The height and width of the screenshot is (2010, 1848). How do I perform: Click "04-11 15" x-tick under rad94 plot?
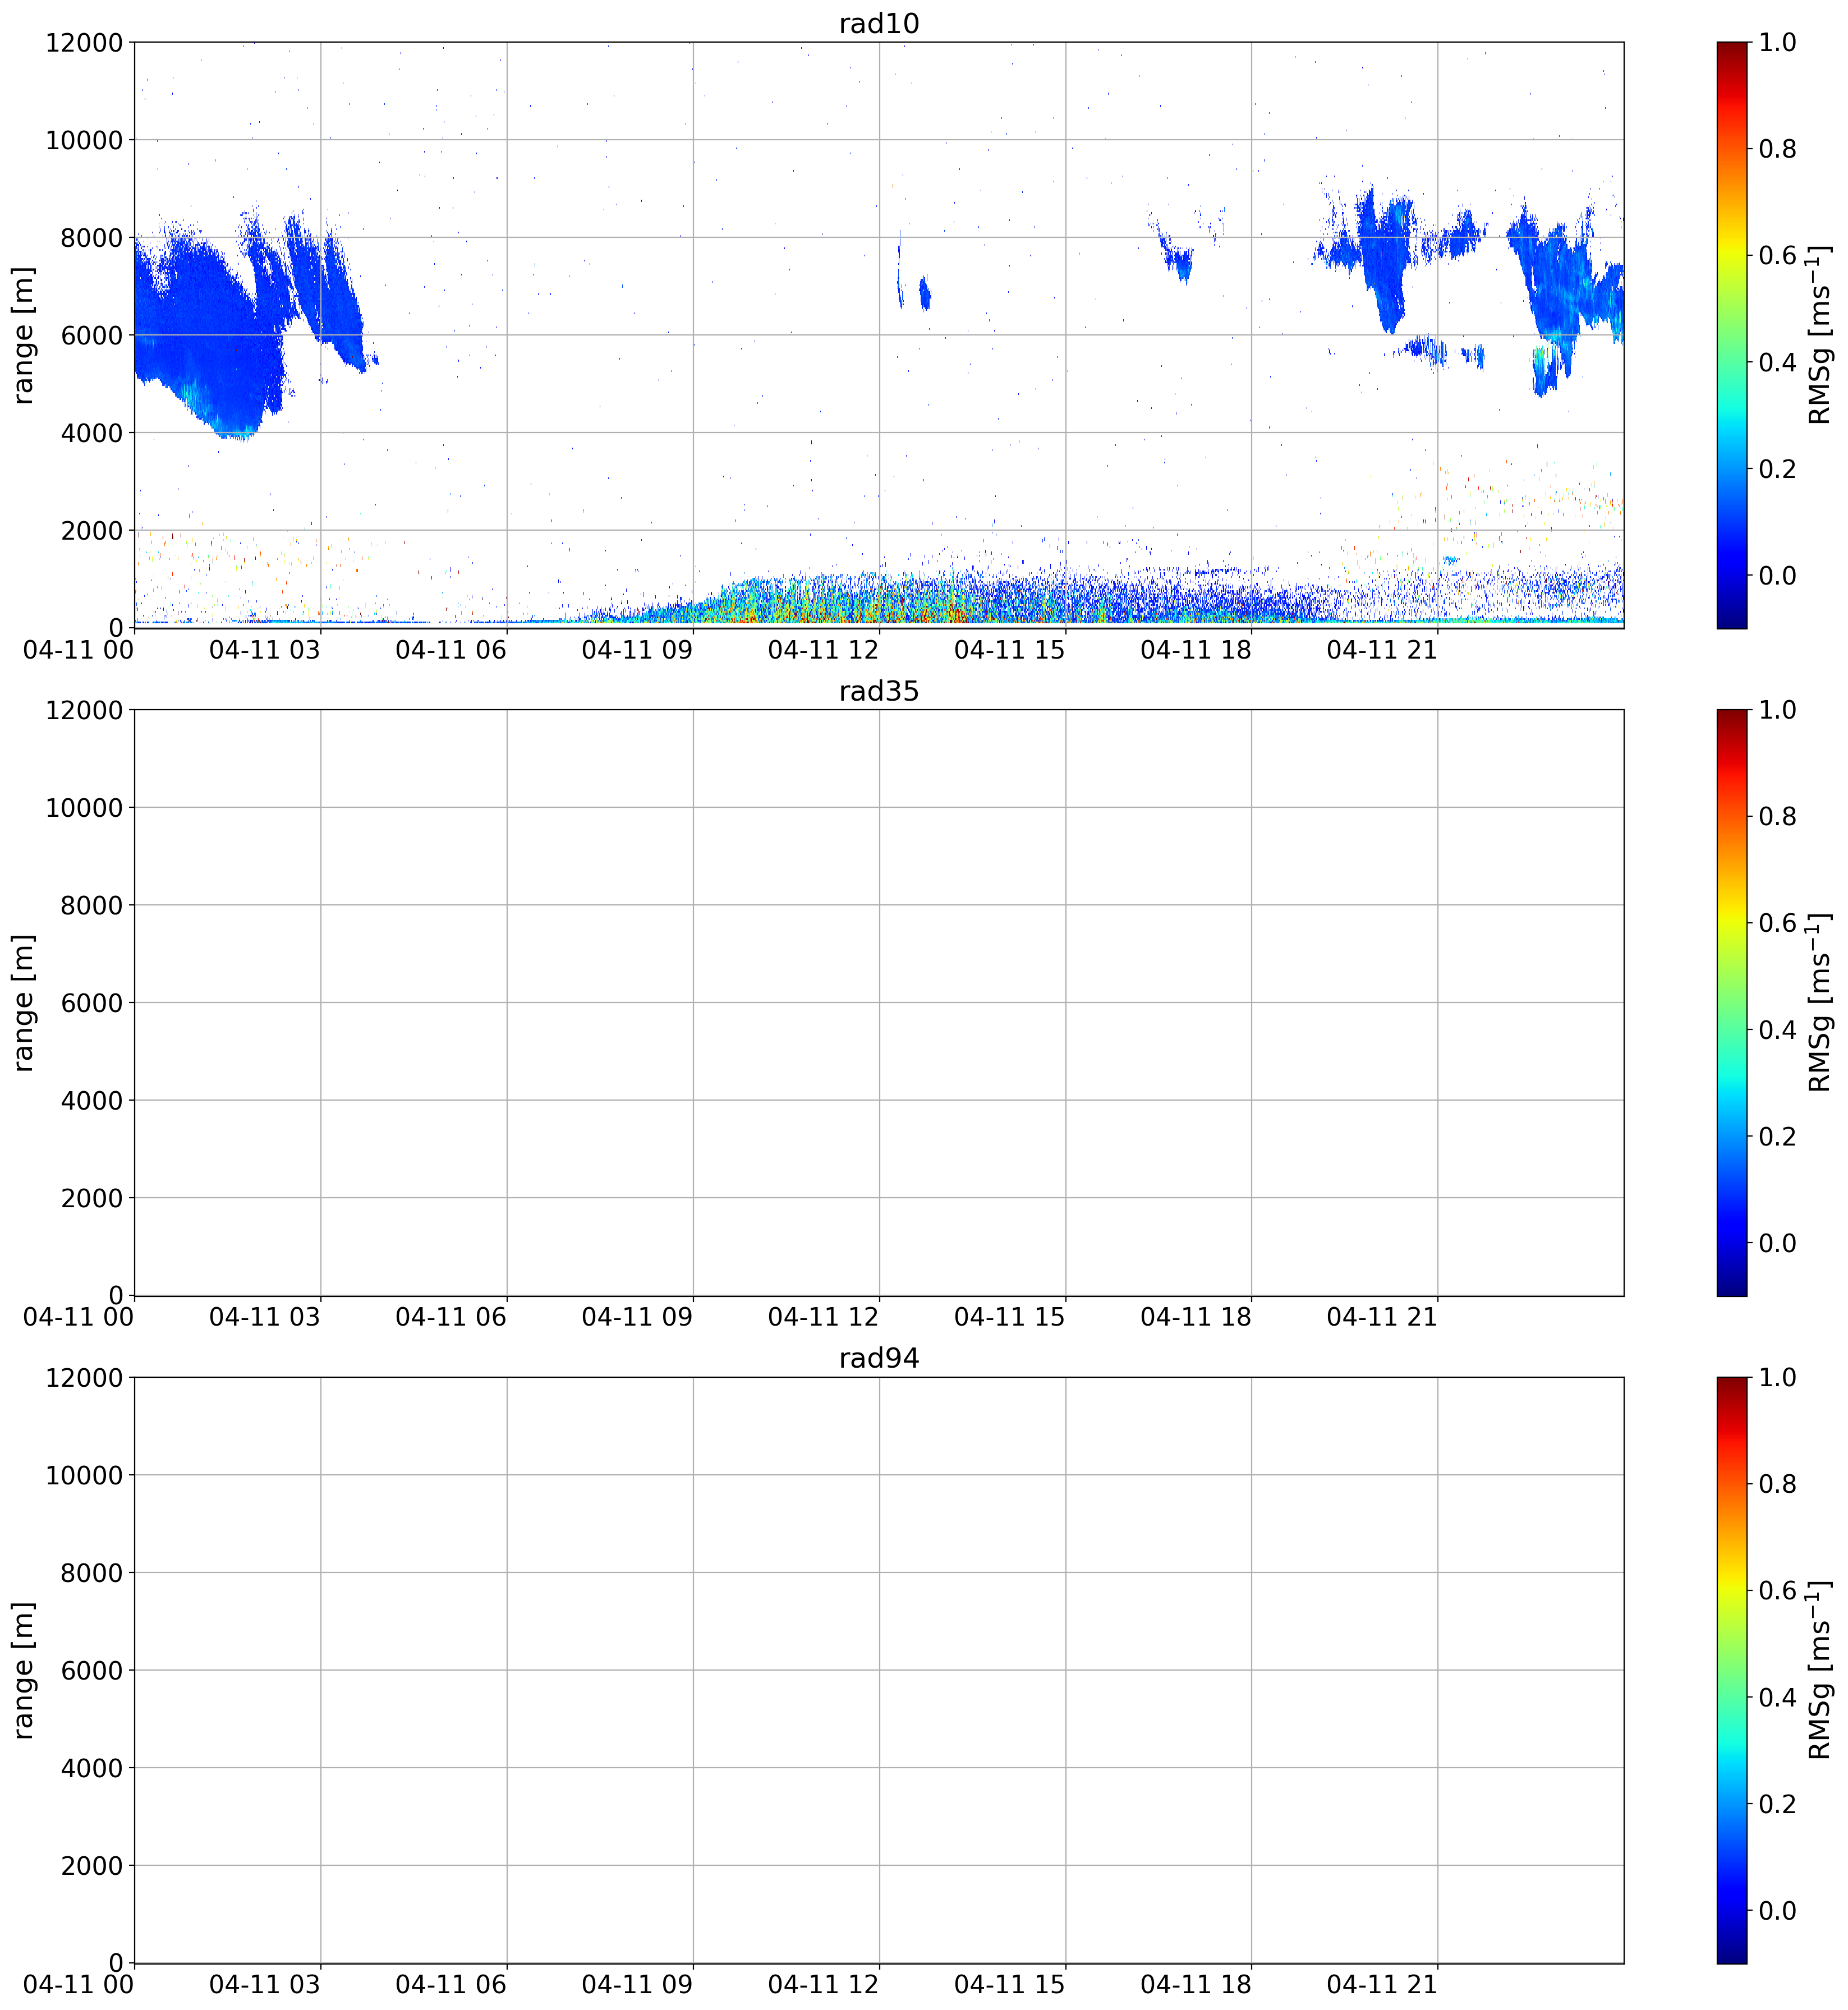tap(1009, 1985)
